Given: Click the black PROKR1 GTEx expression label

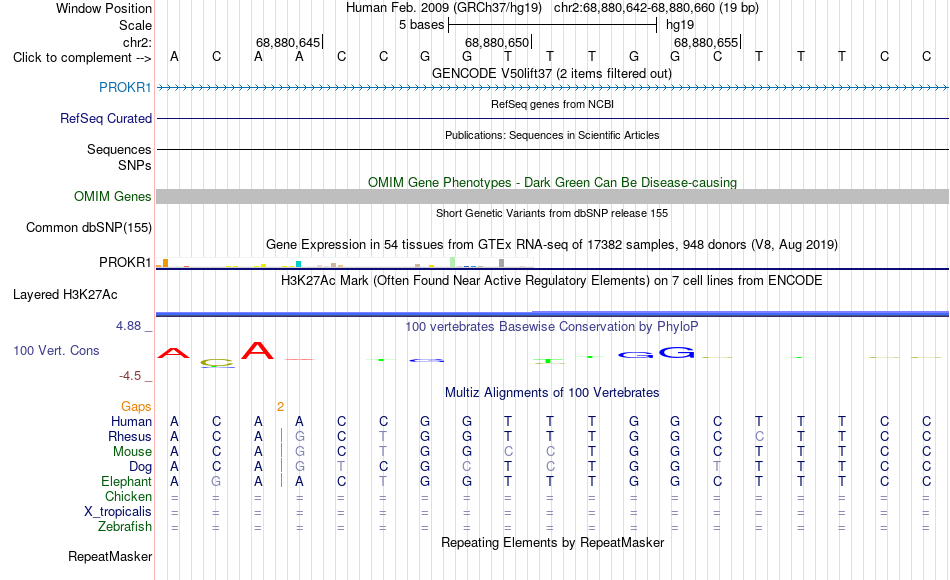Looking at the screenshot, I should pyautogui.click(x=125, y=262).
